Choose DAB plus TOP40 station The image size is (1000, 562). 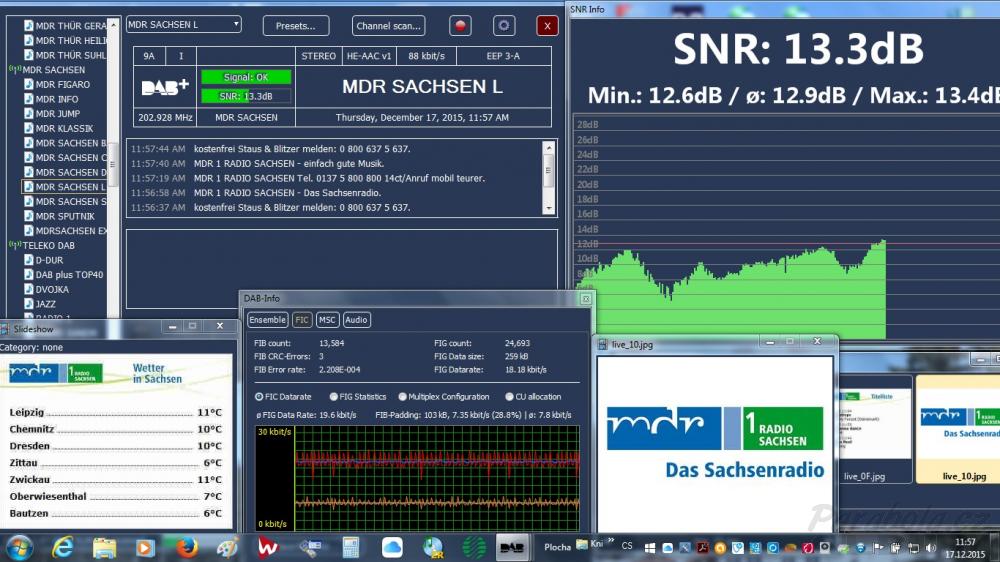69,275
